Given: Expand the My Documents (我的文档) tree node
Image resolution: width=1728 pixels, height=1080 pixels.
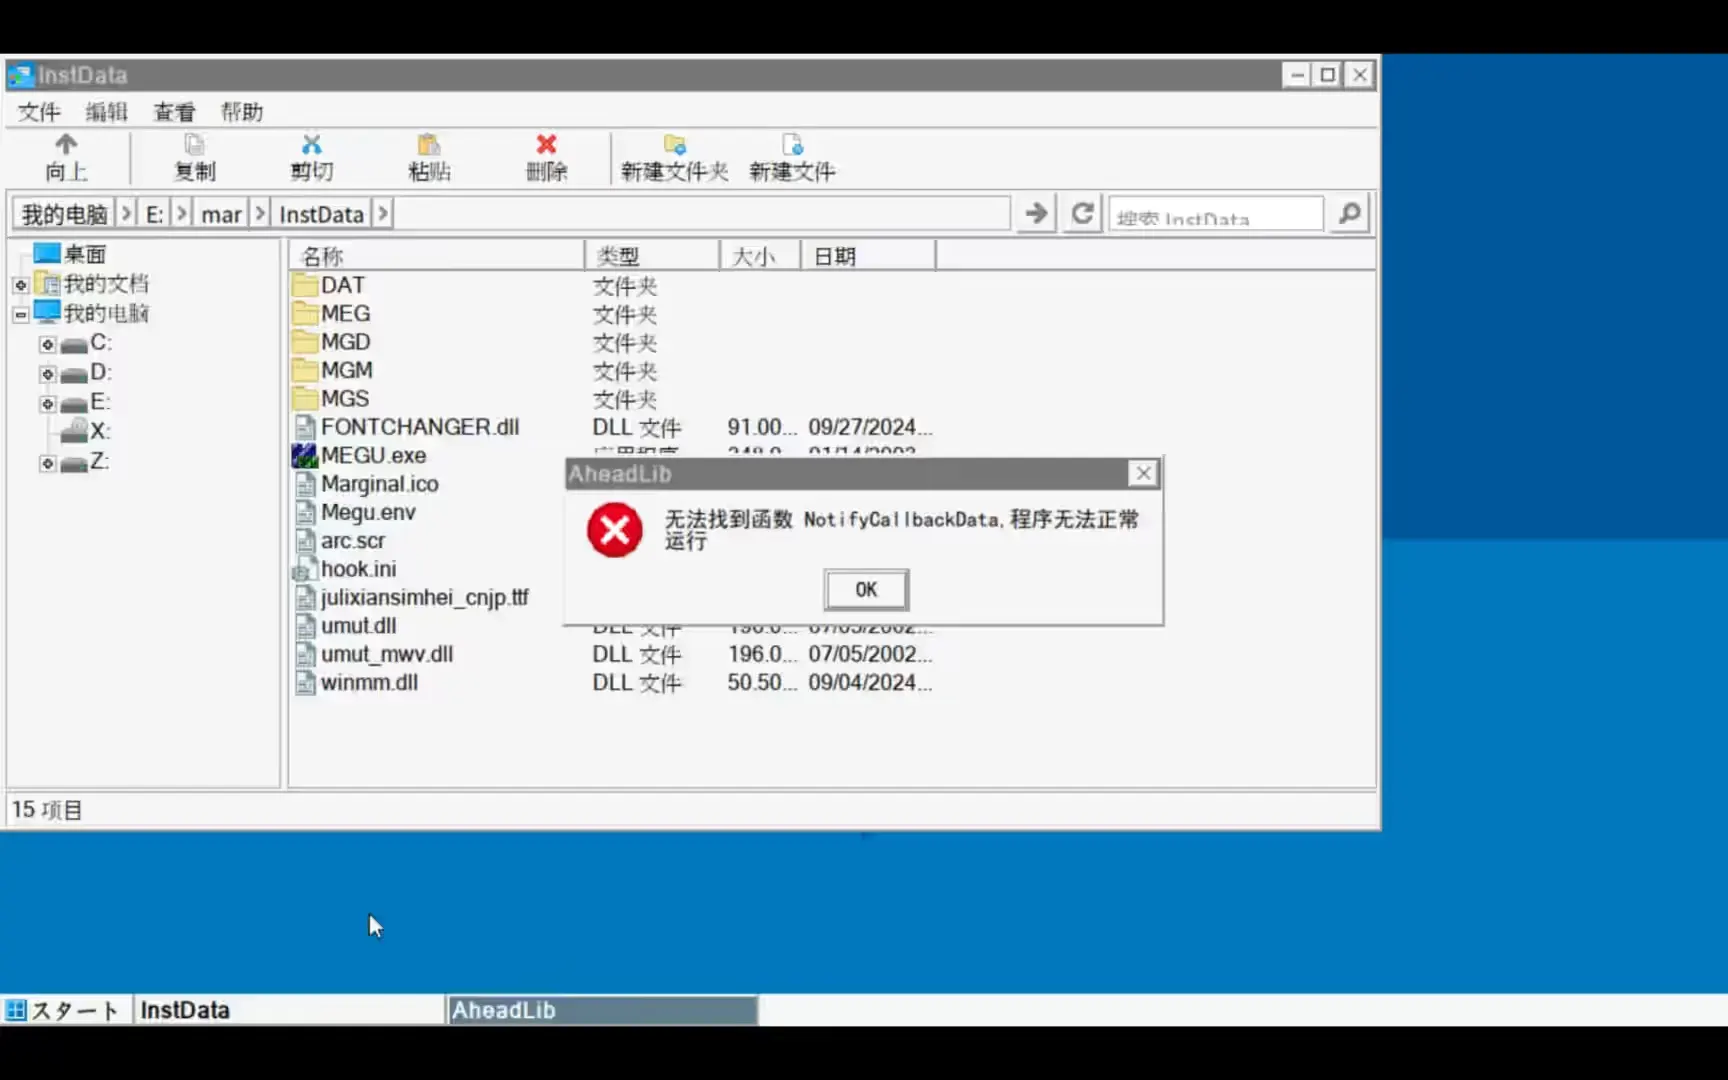Looking at the screenshot, I should (x=21, y=285).
